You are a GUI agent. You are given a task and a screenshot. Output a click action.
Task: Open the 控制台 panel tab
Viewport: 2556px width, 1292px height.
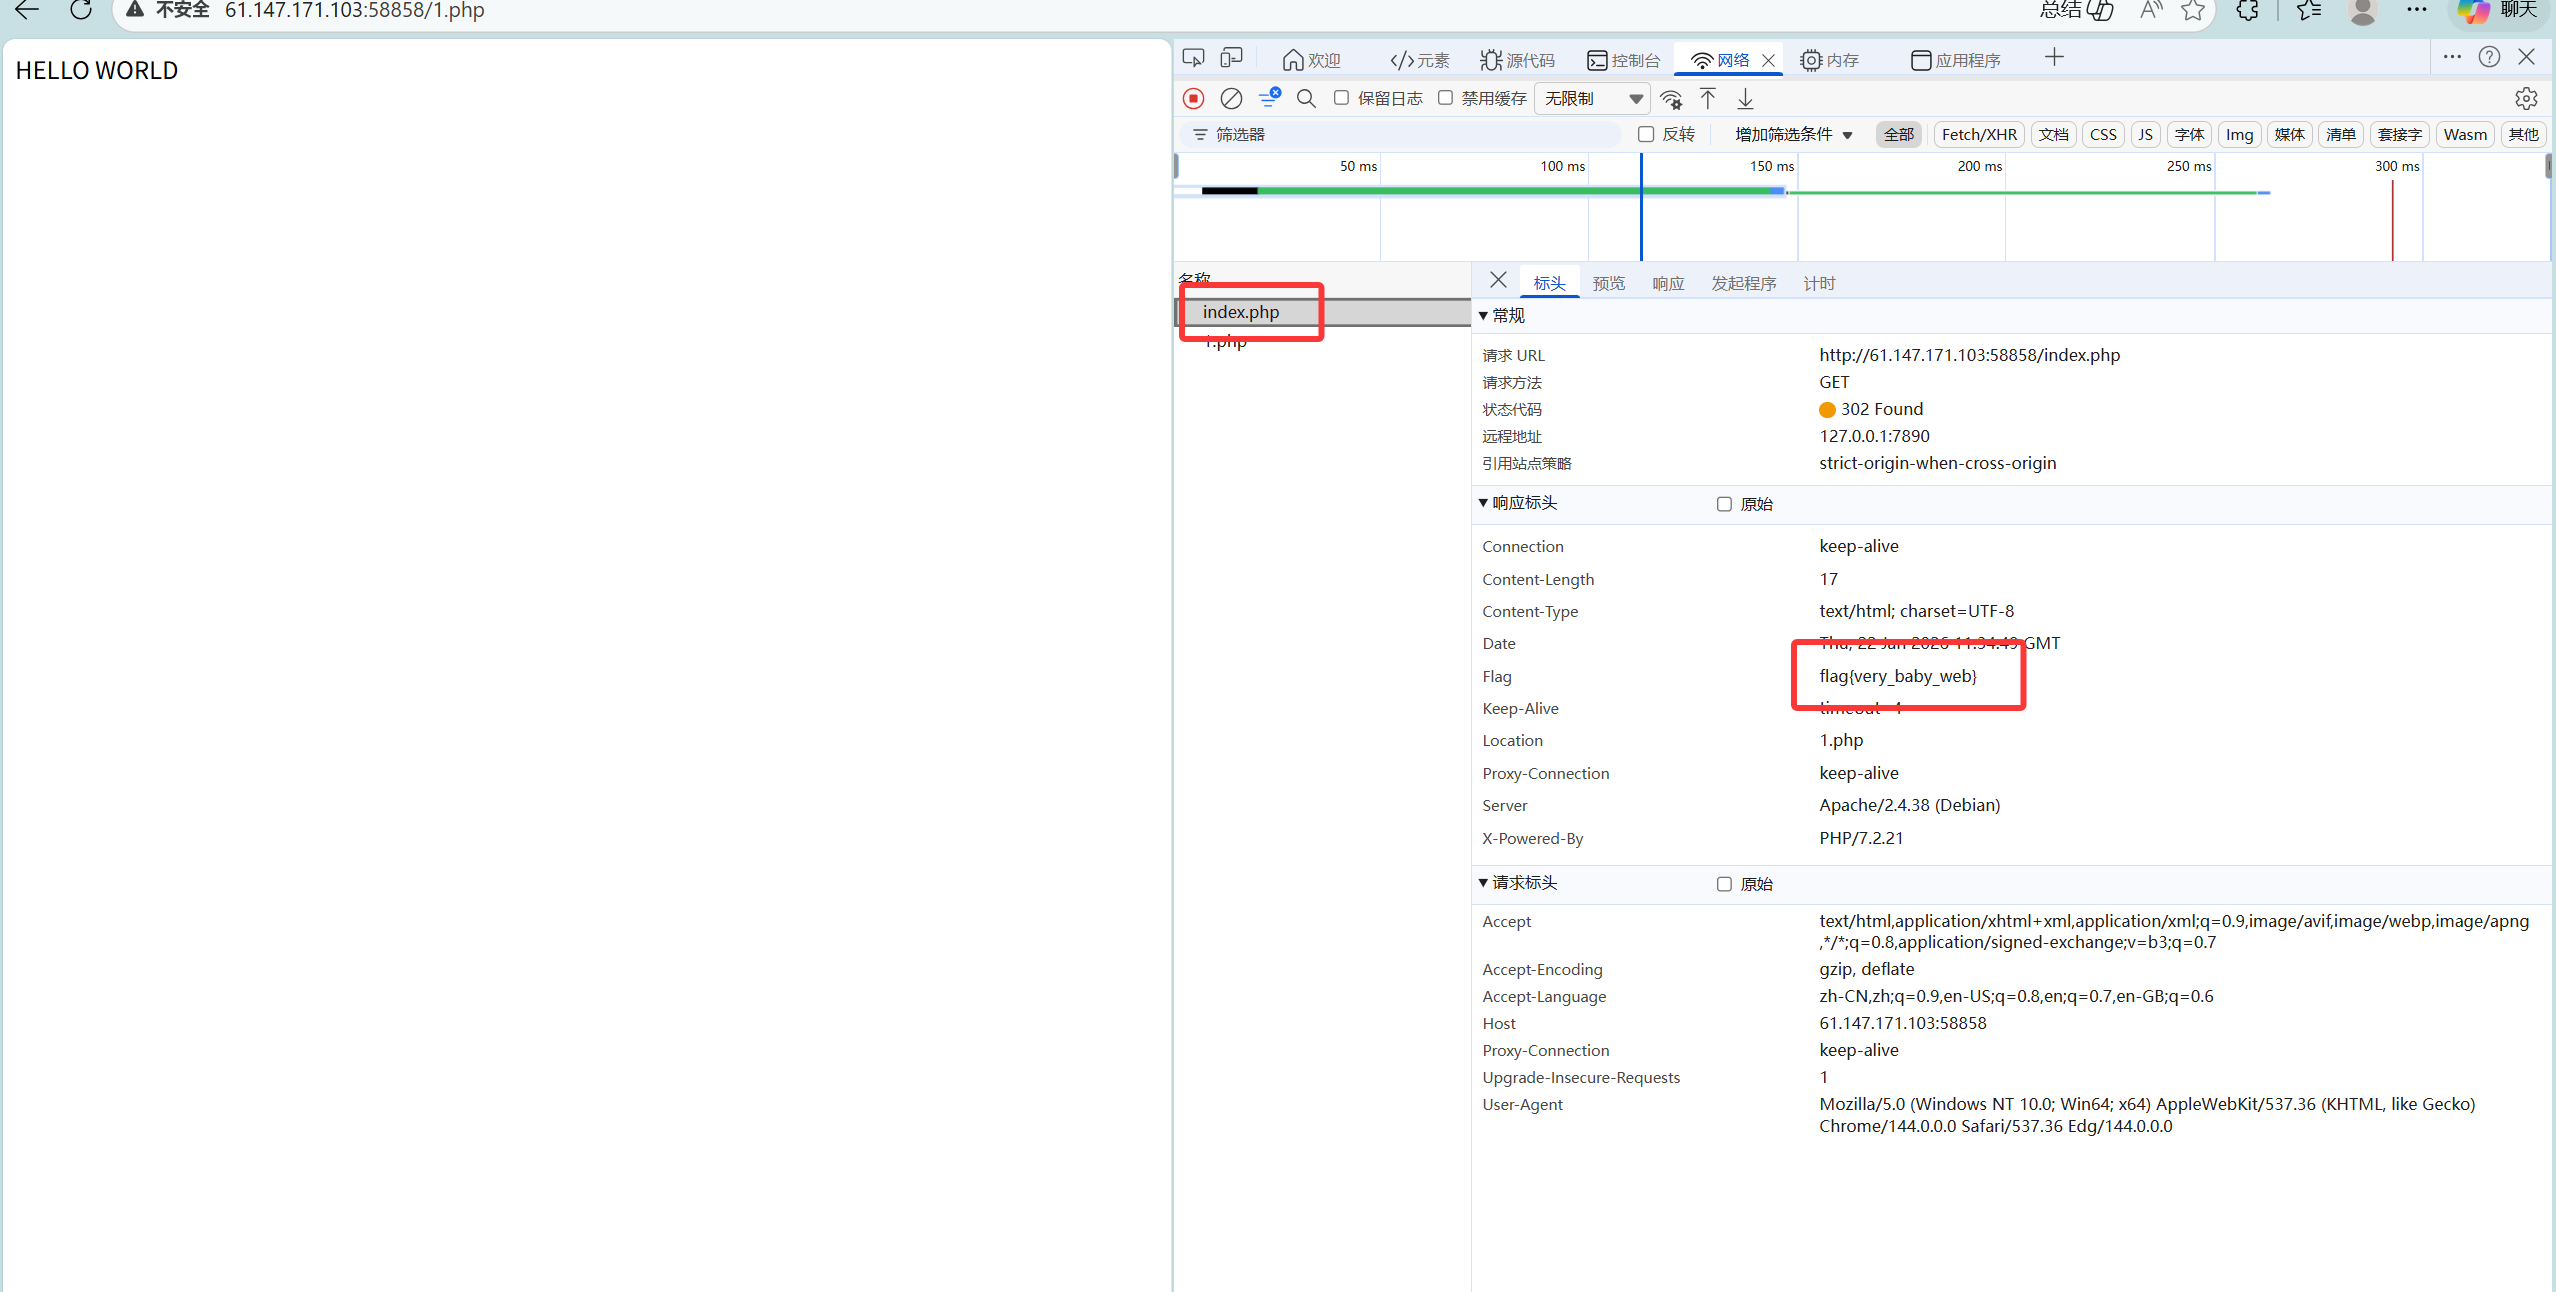click(x=1623, y=60)
